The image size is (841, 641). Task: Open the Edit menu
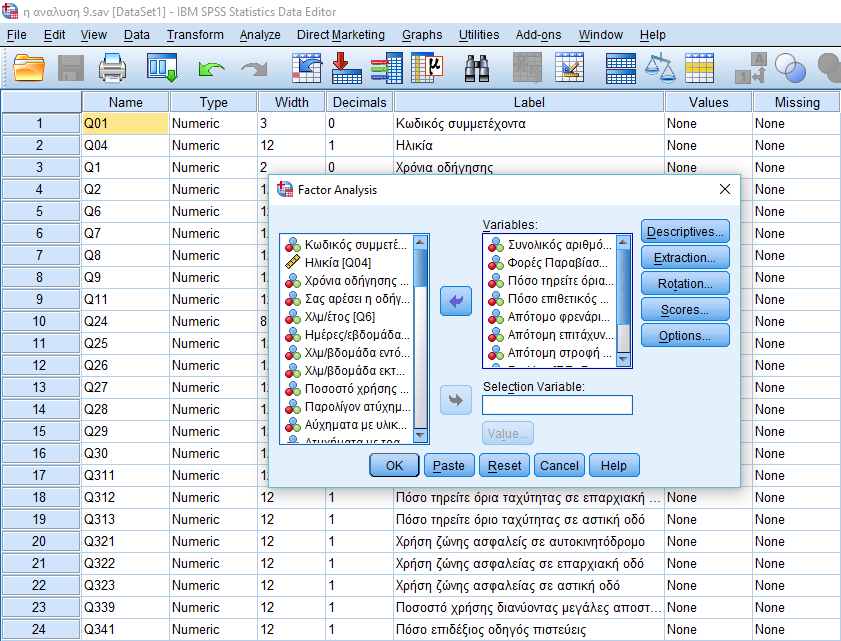coord(54,35)
